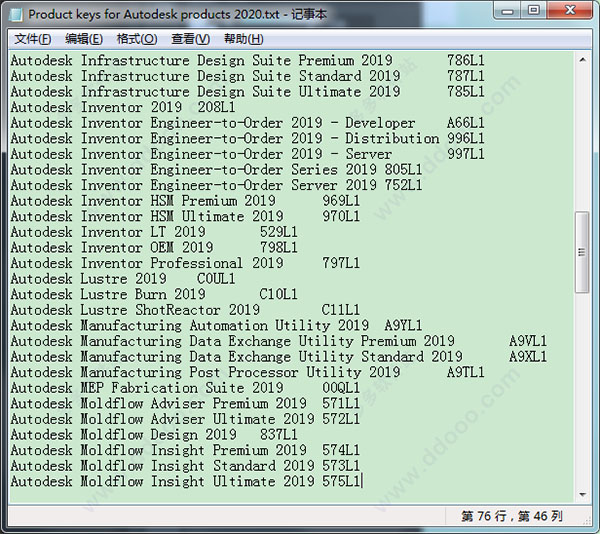
Task: Click Moldflow Design key 837L1
Action: pos(279,435)
